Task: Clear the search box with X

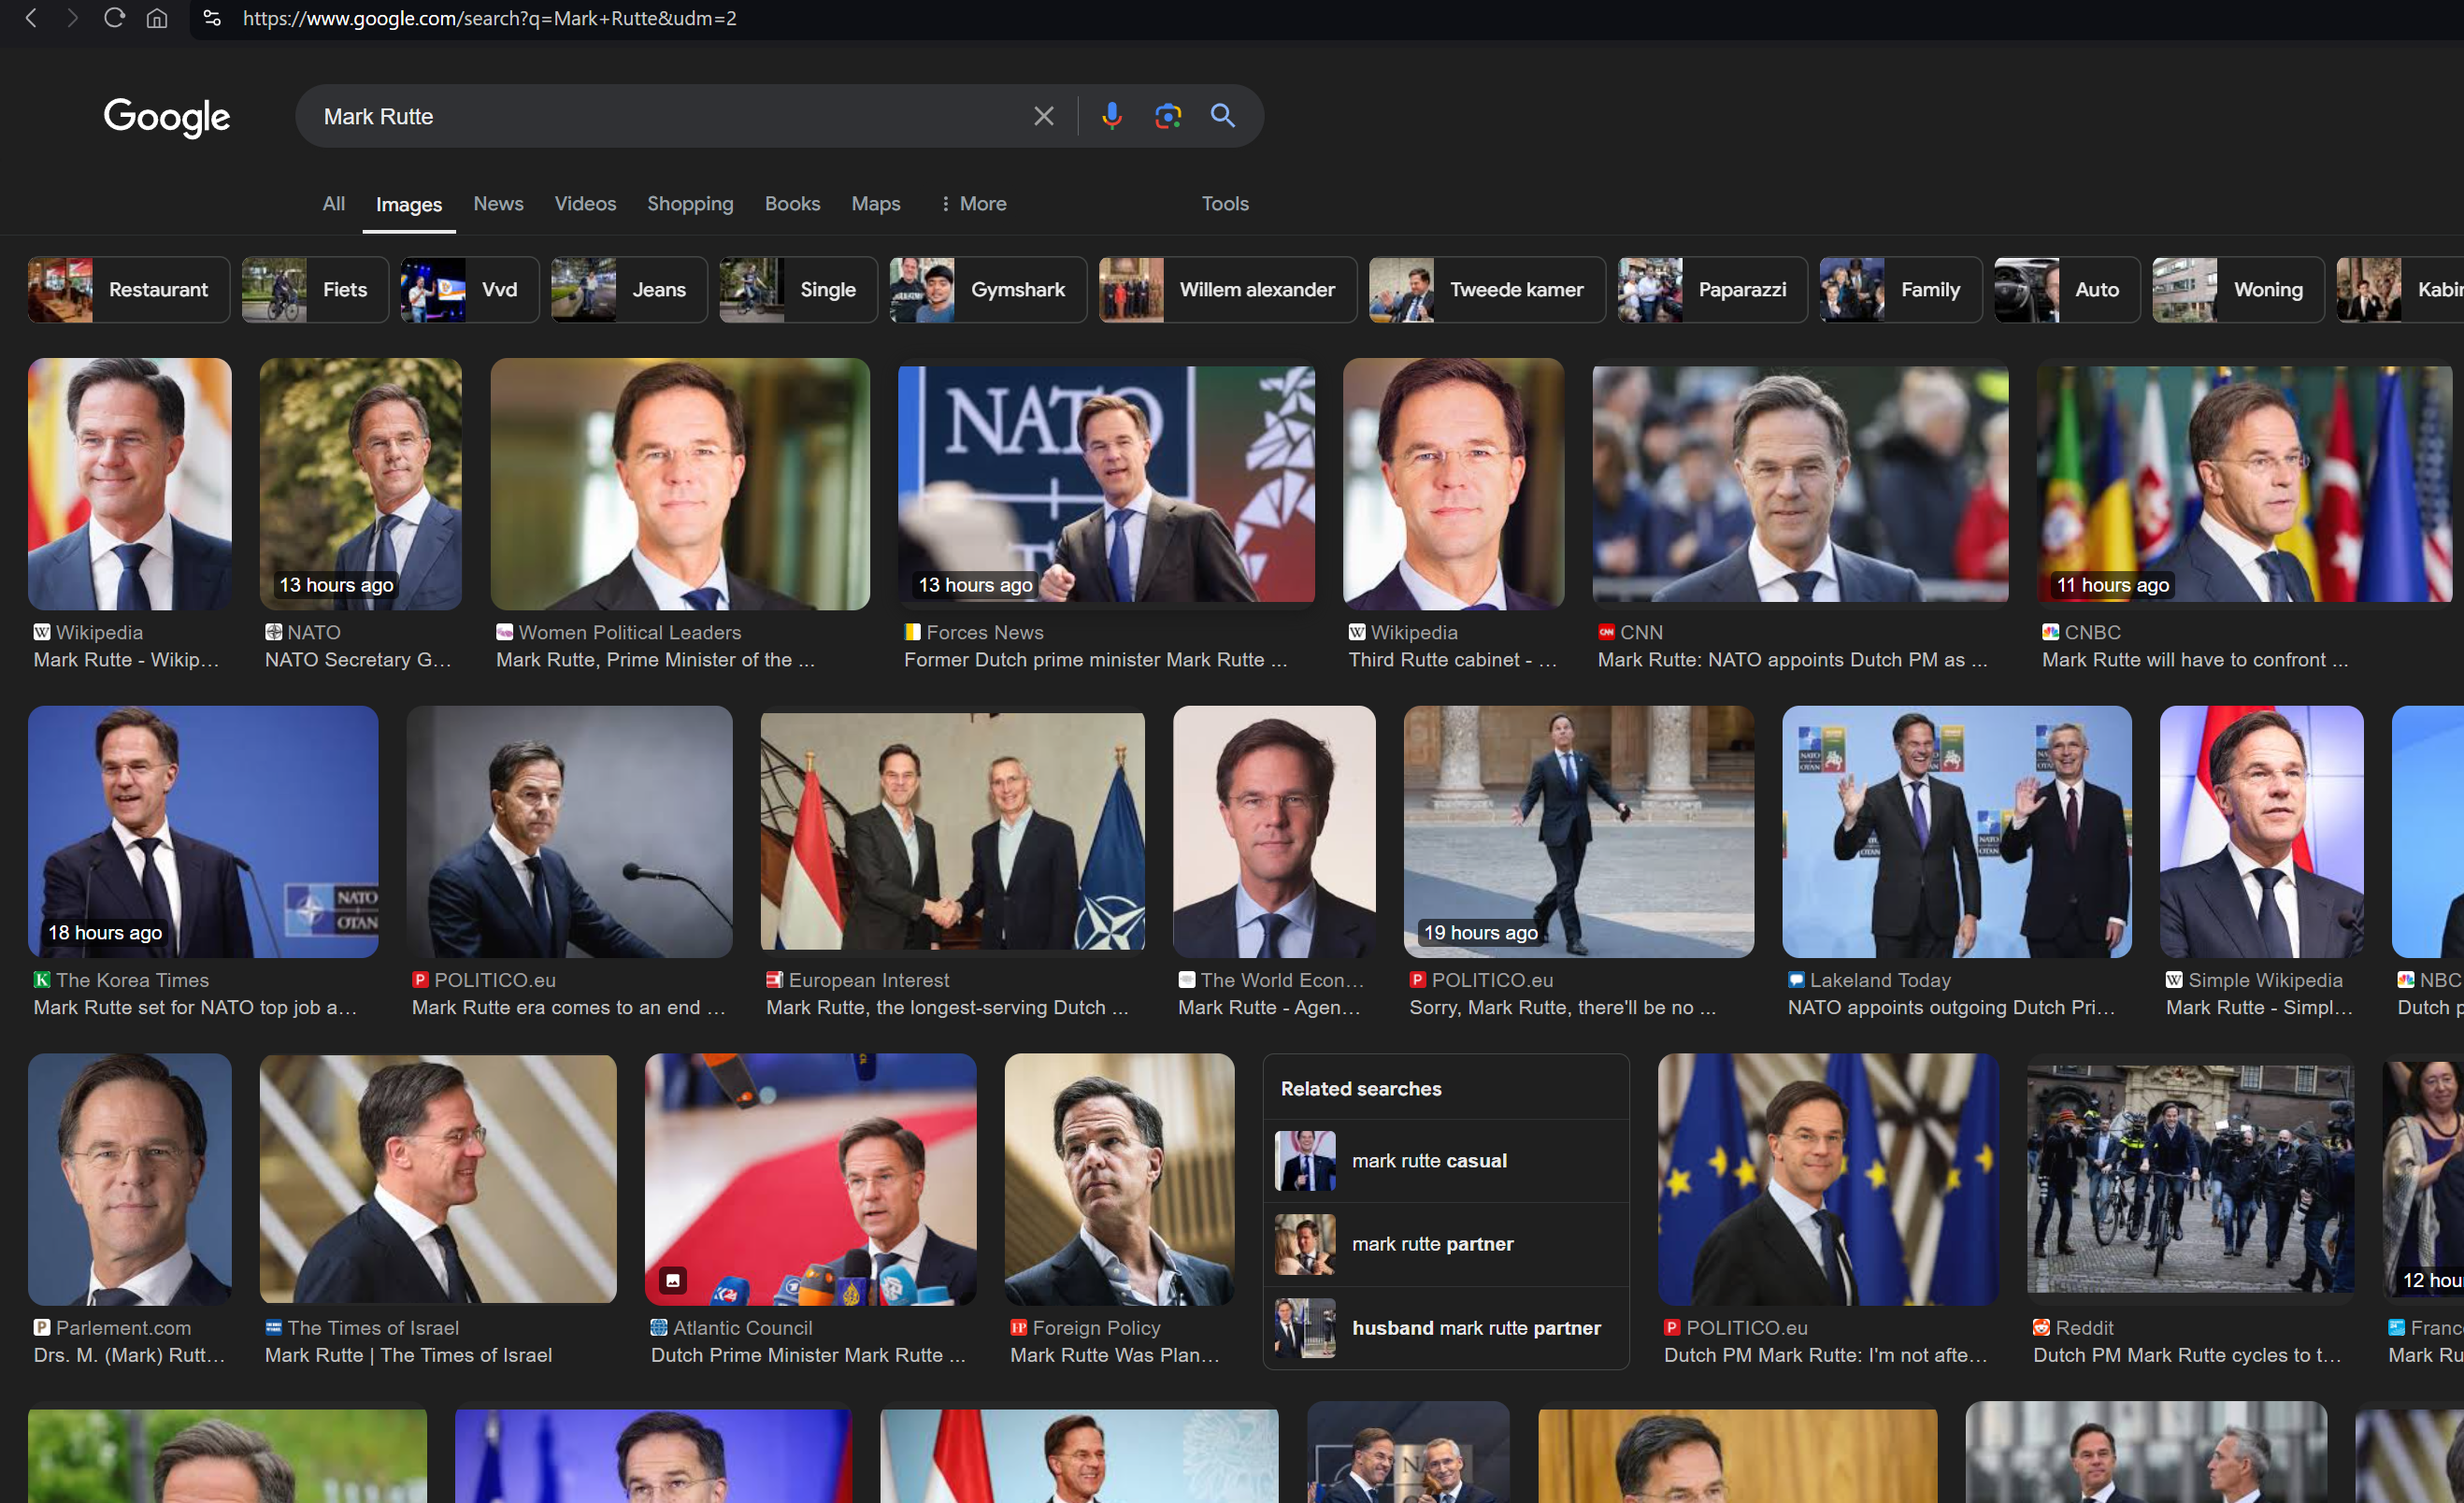Action: tap(1043, 116)
